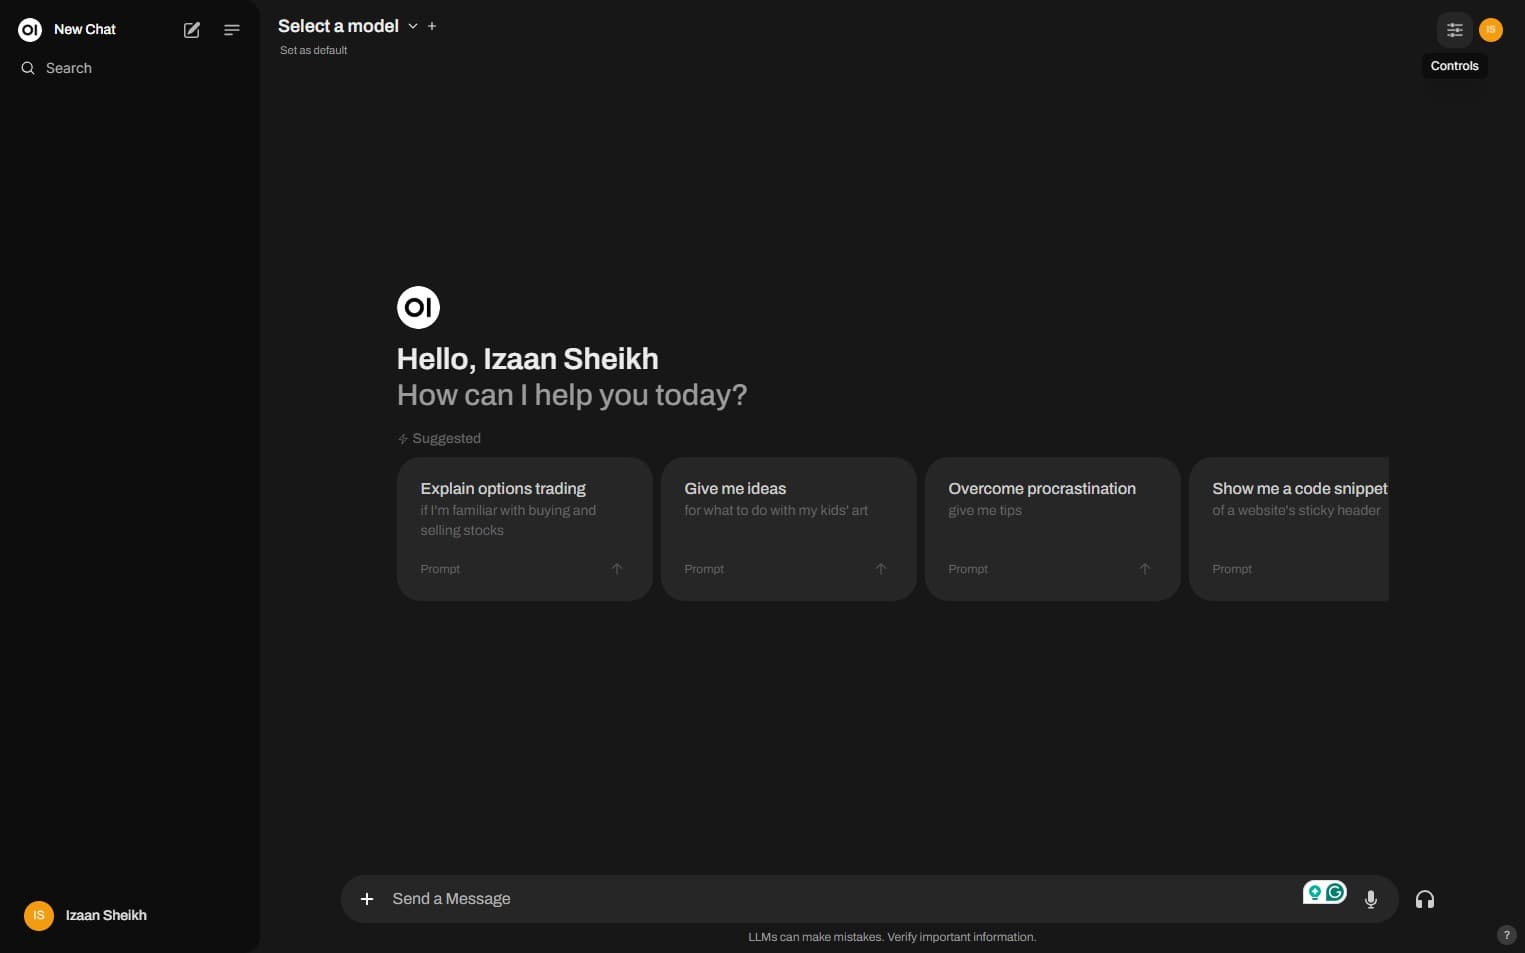
Task: Click the chevron next to Select a model
Action: (x=412, y=26)
